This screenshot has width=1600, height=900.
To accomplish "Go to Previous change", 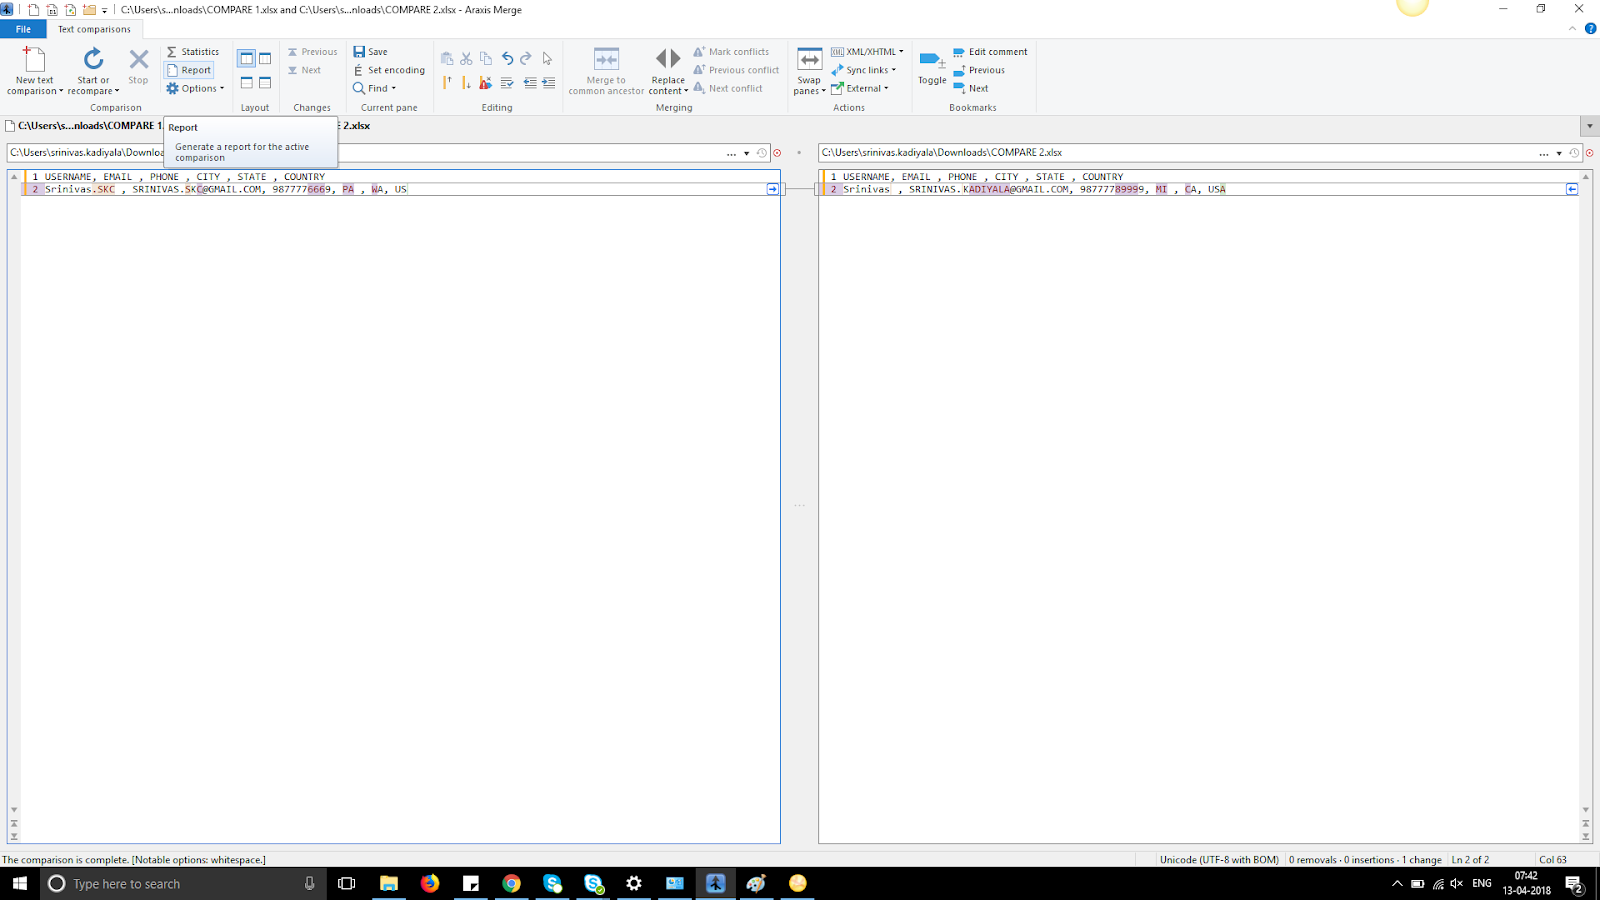I will click(312, 52).
